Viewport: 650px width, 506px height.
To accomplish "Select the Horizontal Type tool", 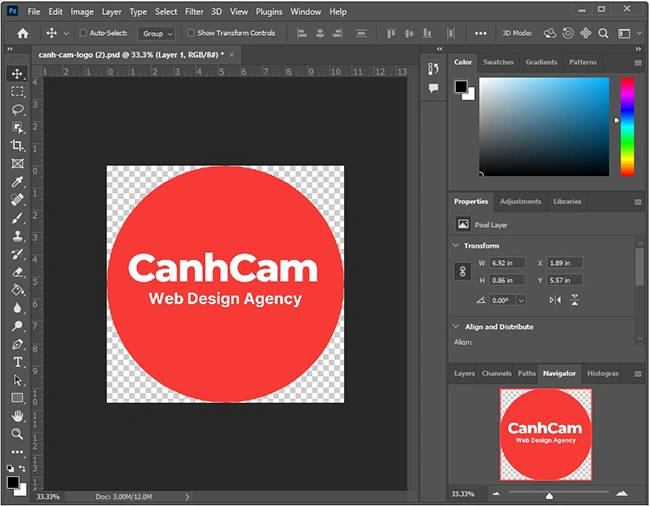I will [17, 361].
